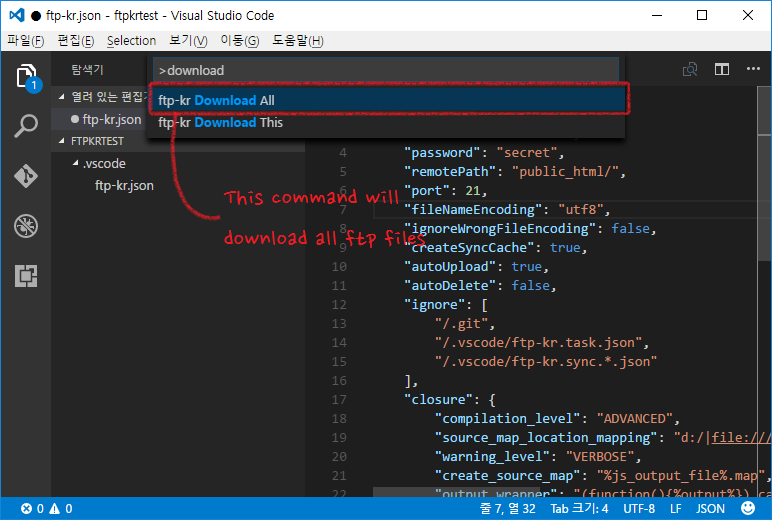Screen dimensions: 772x520
Task: Open the Debug view icon
Action: pos(26,226)
